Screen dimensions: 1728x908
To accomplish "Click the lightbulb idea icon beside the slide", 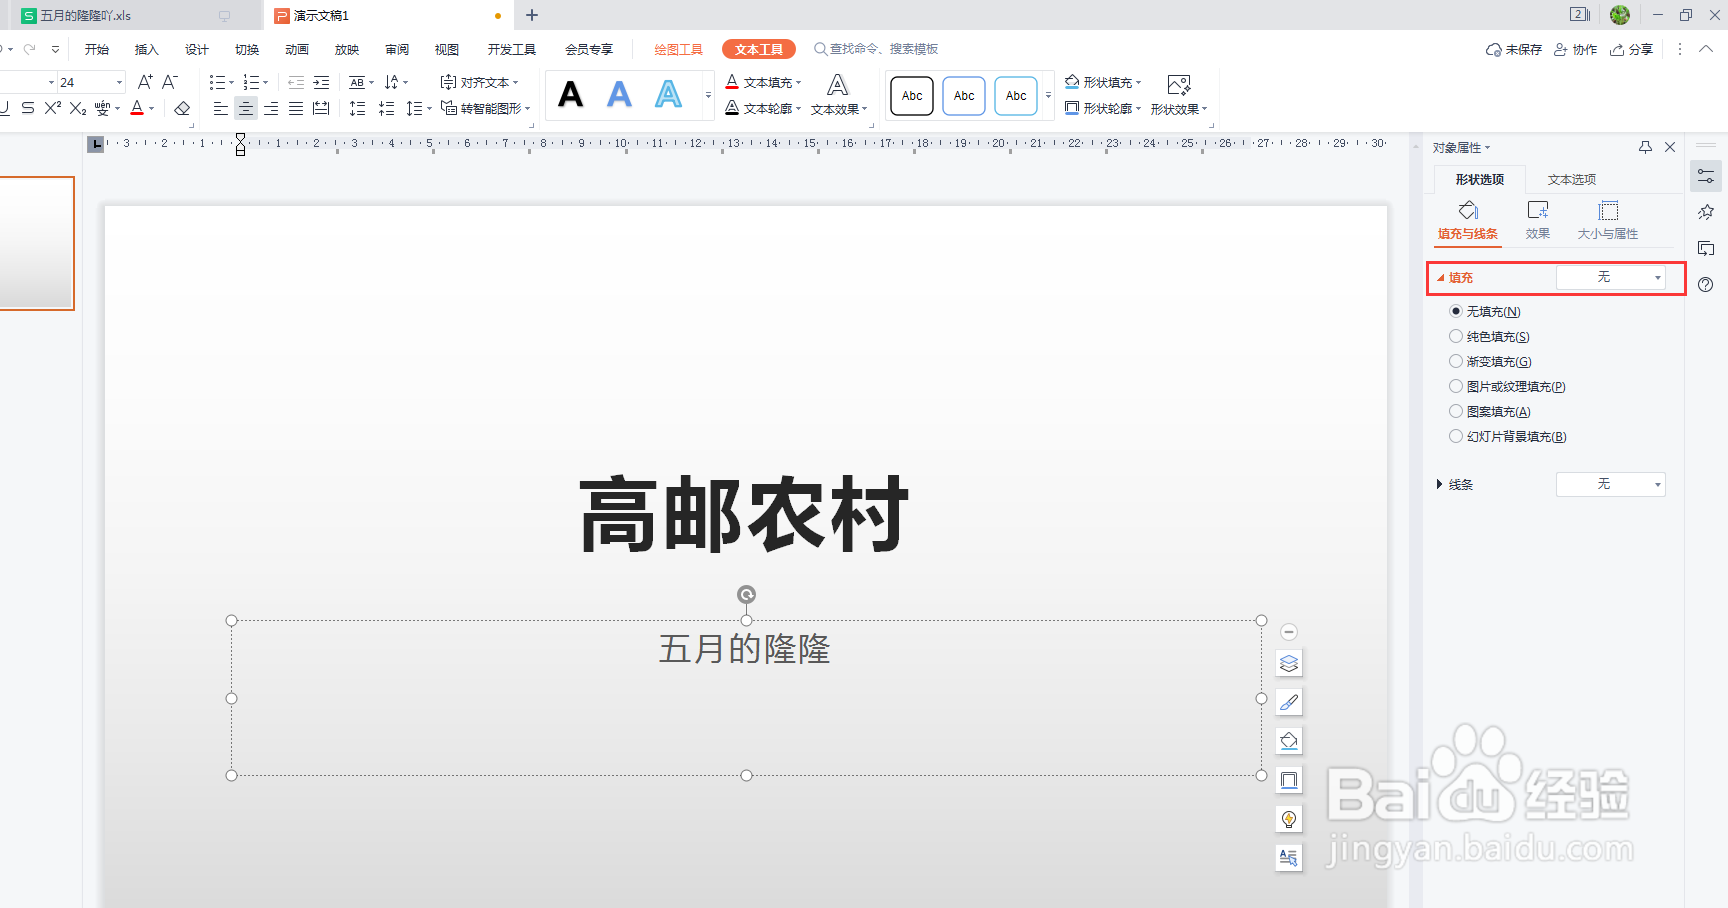I will tap(1289, 818).
